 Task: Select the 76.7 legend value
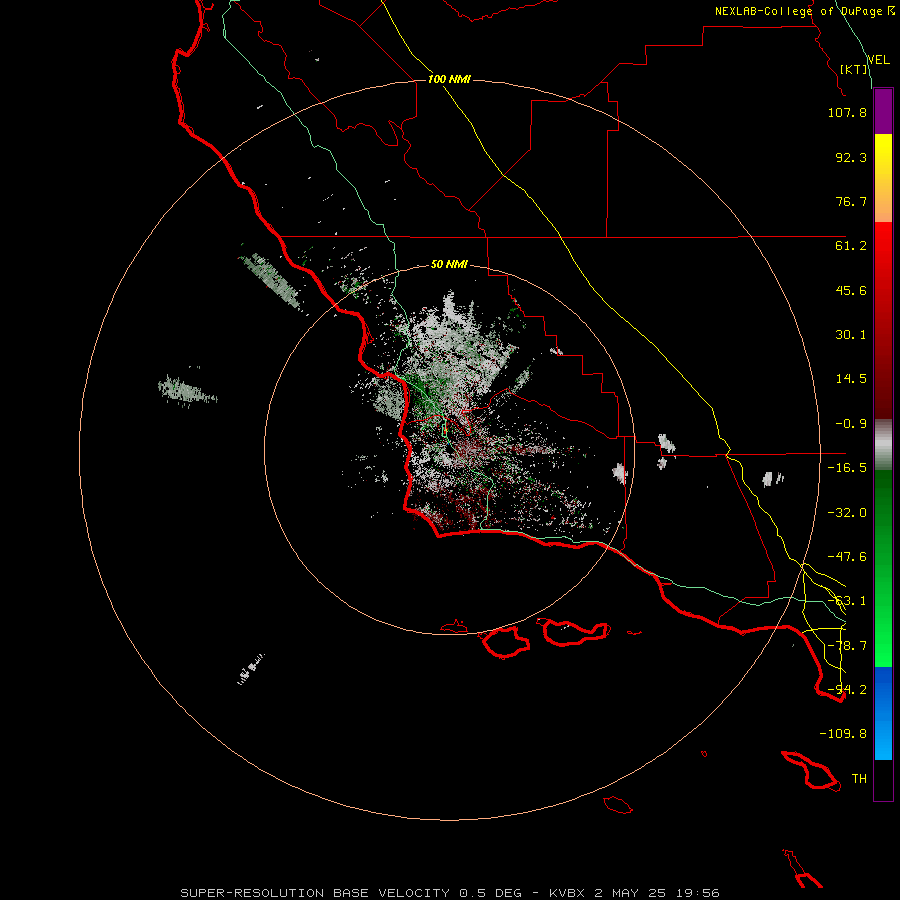[x=851, y=201]
